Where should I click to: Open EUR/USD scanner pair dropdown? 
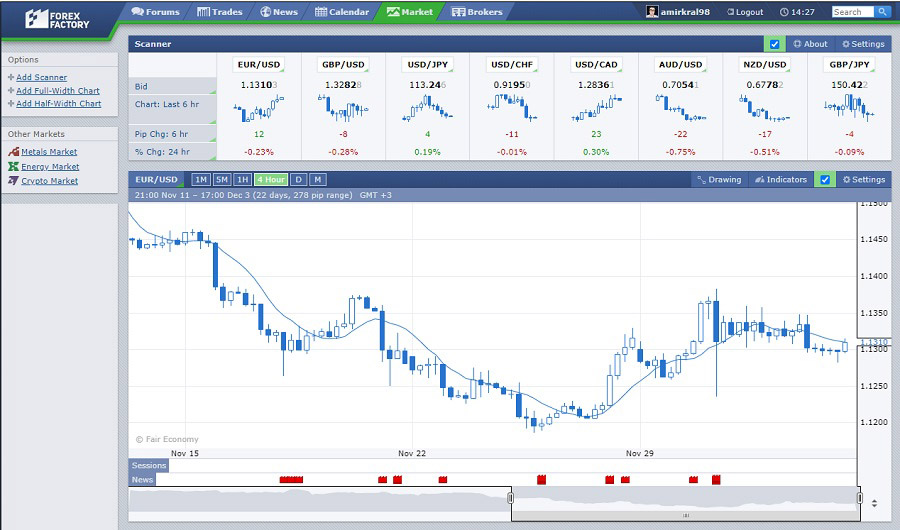259,64
